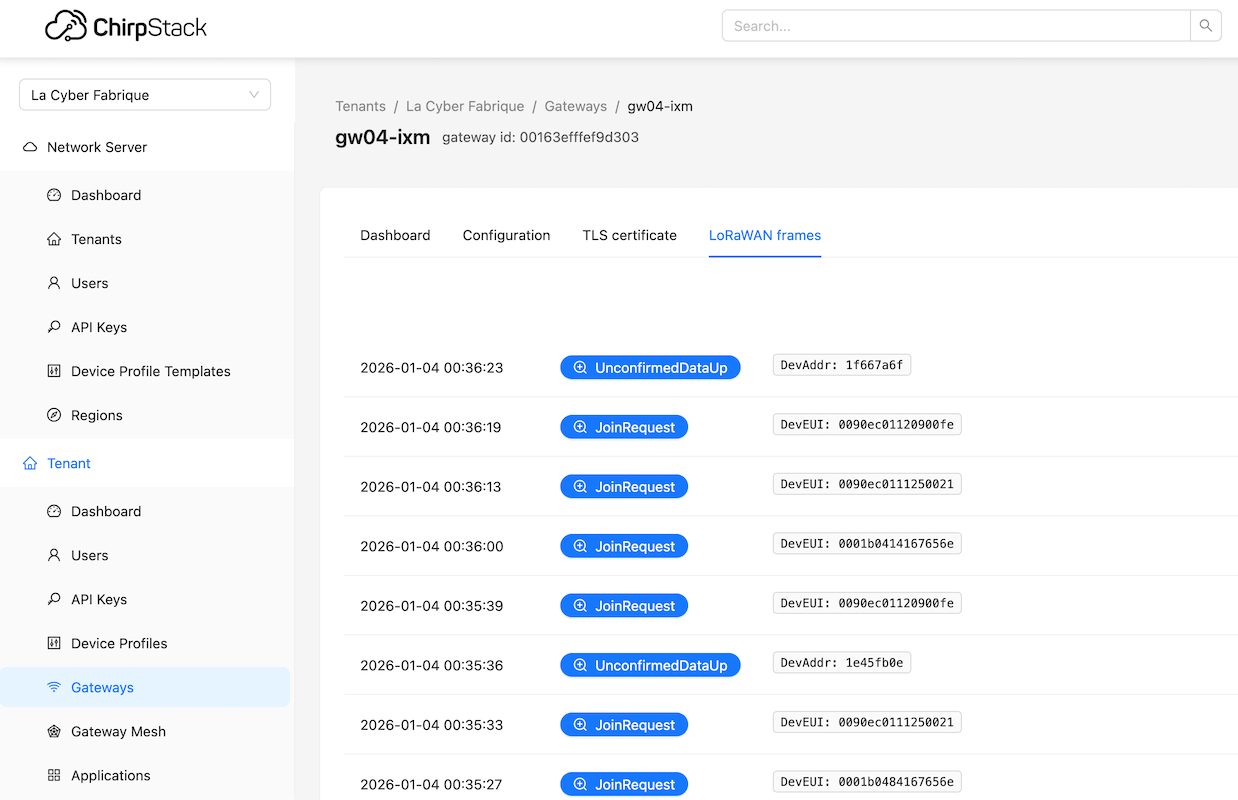Image resolution: width=1238 pixels, height=800 pixels.
Task: Switch to the Configuration tab
Action: click(x=506, y=235)
